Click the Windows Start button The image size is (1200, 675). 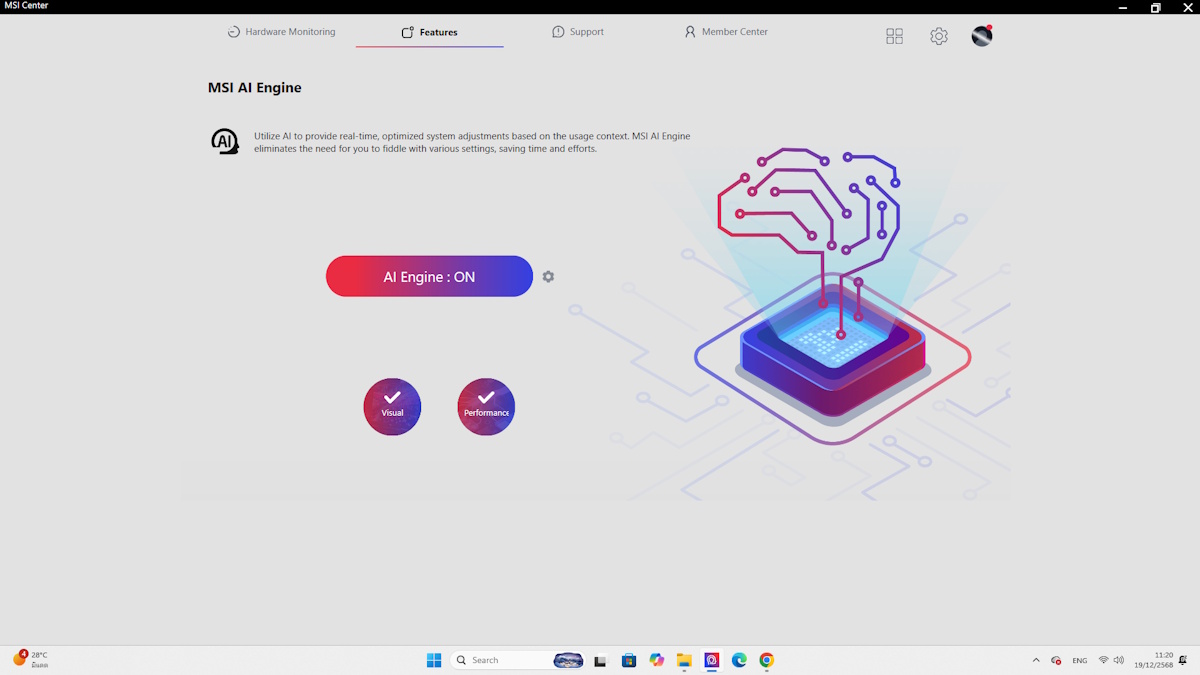point(434,660)
